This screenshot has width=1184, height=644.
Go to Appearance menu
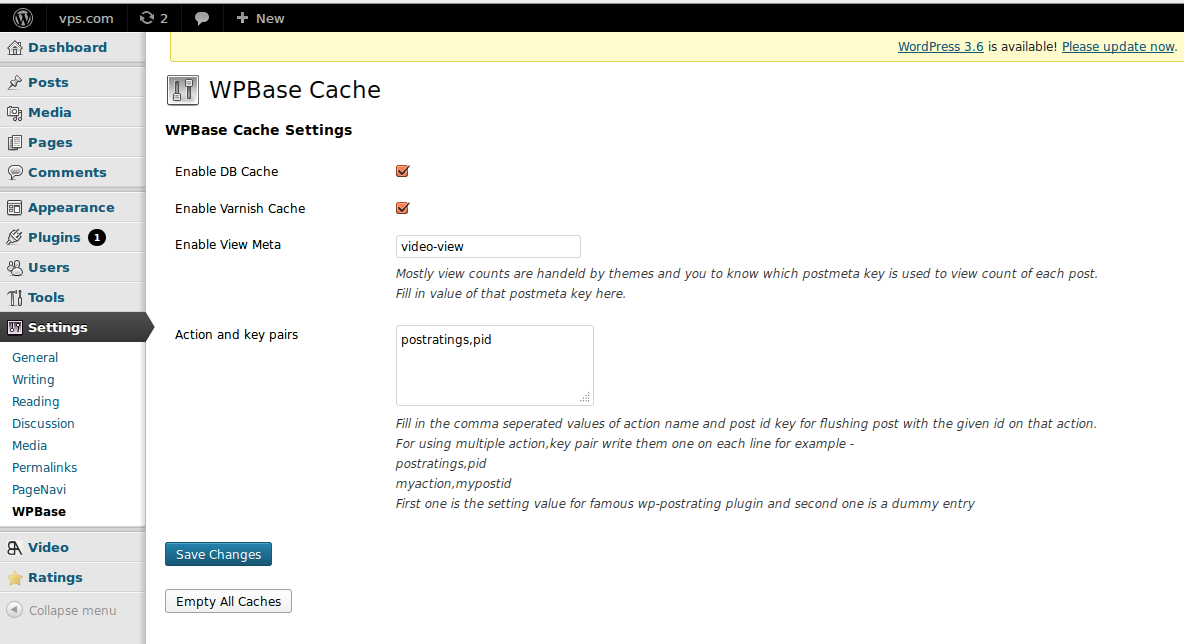click(x=71, y=208)
